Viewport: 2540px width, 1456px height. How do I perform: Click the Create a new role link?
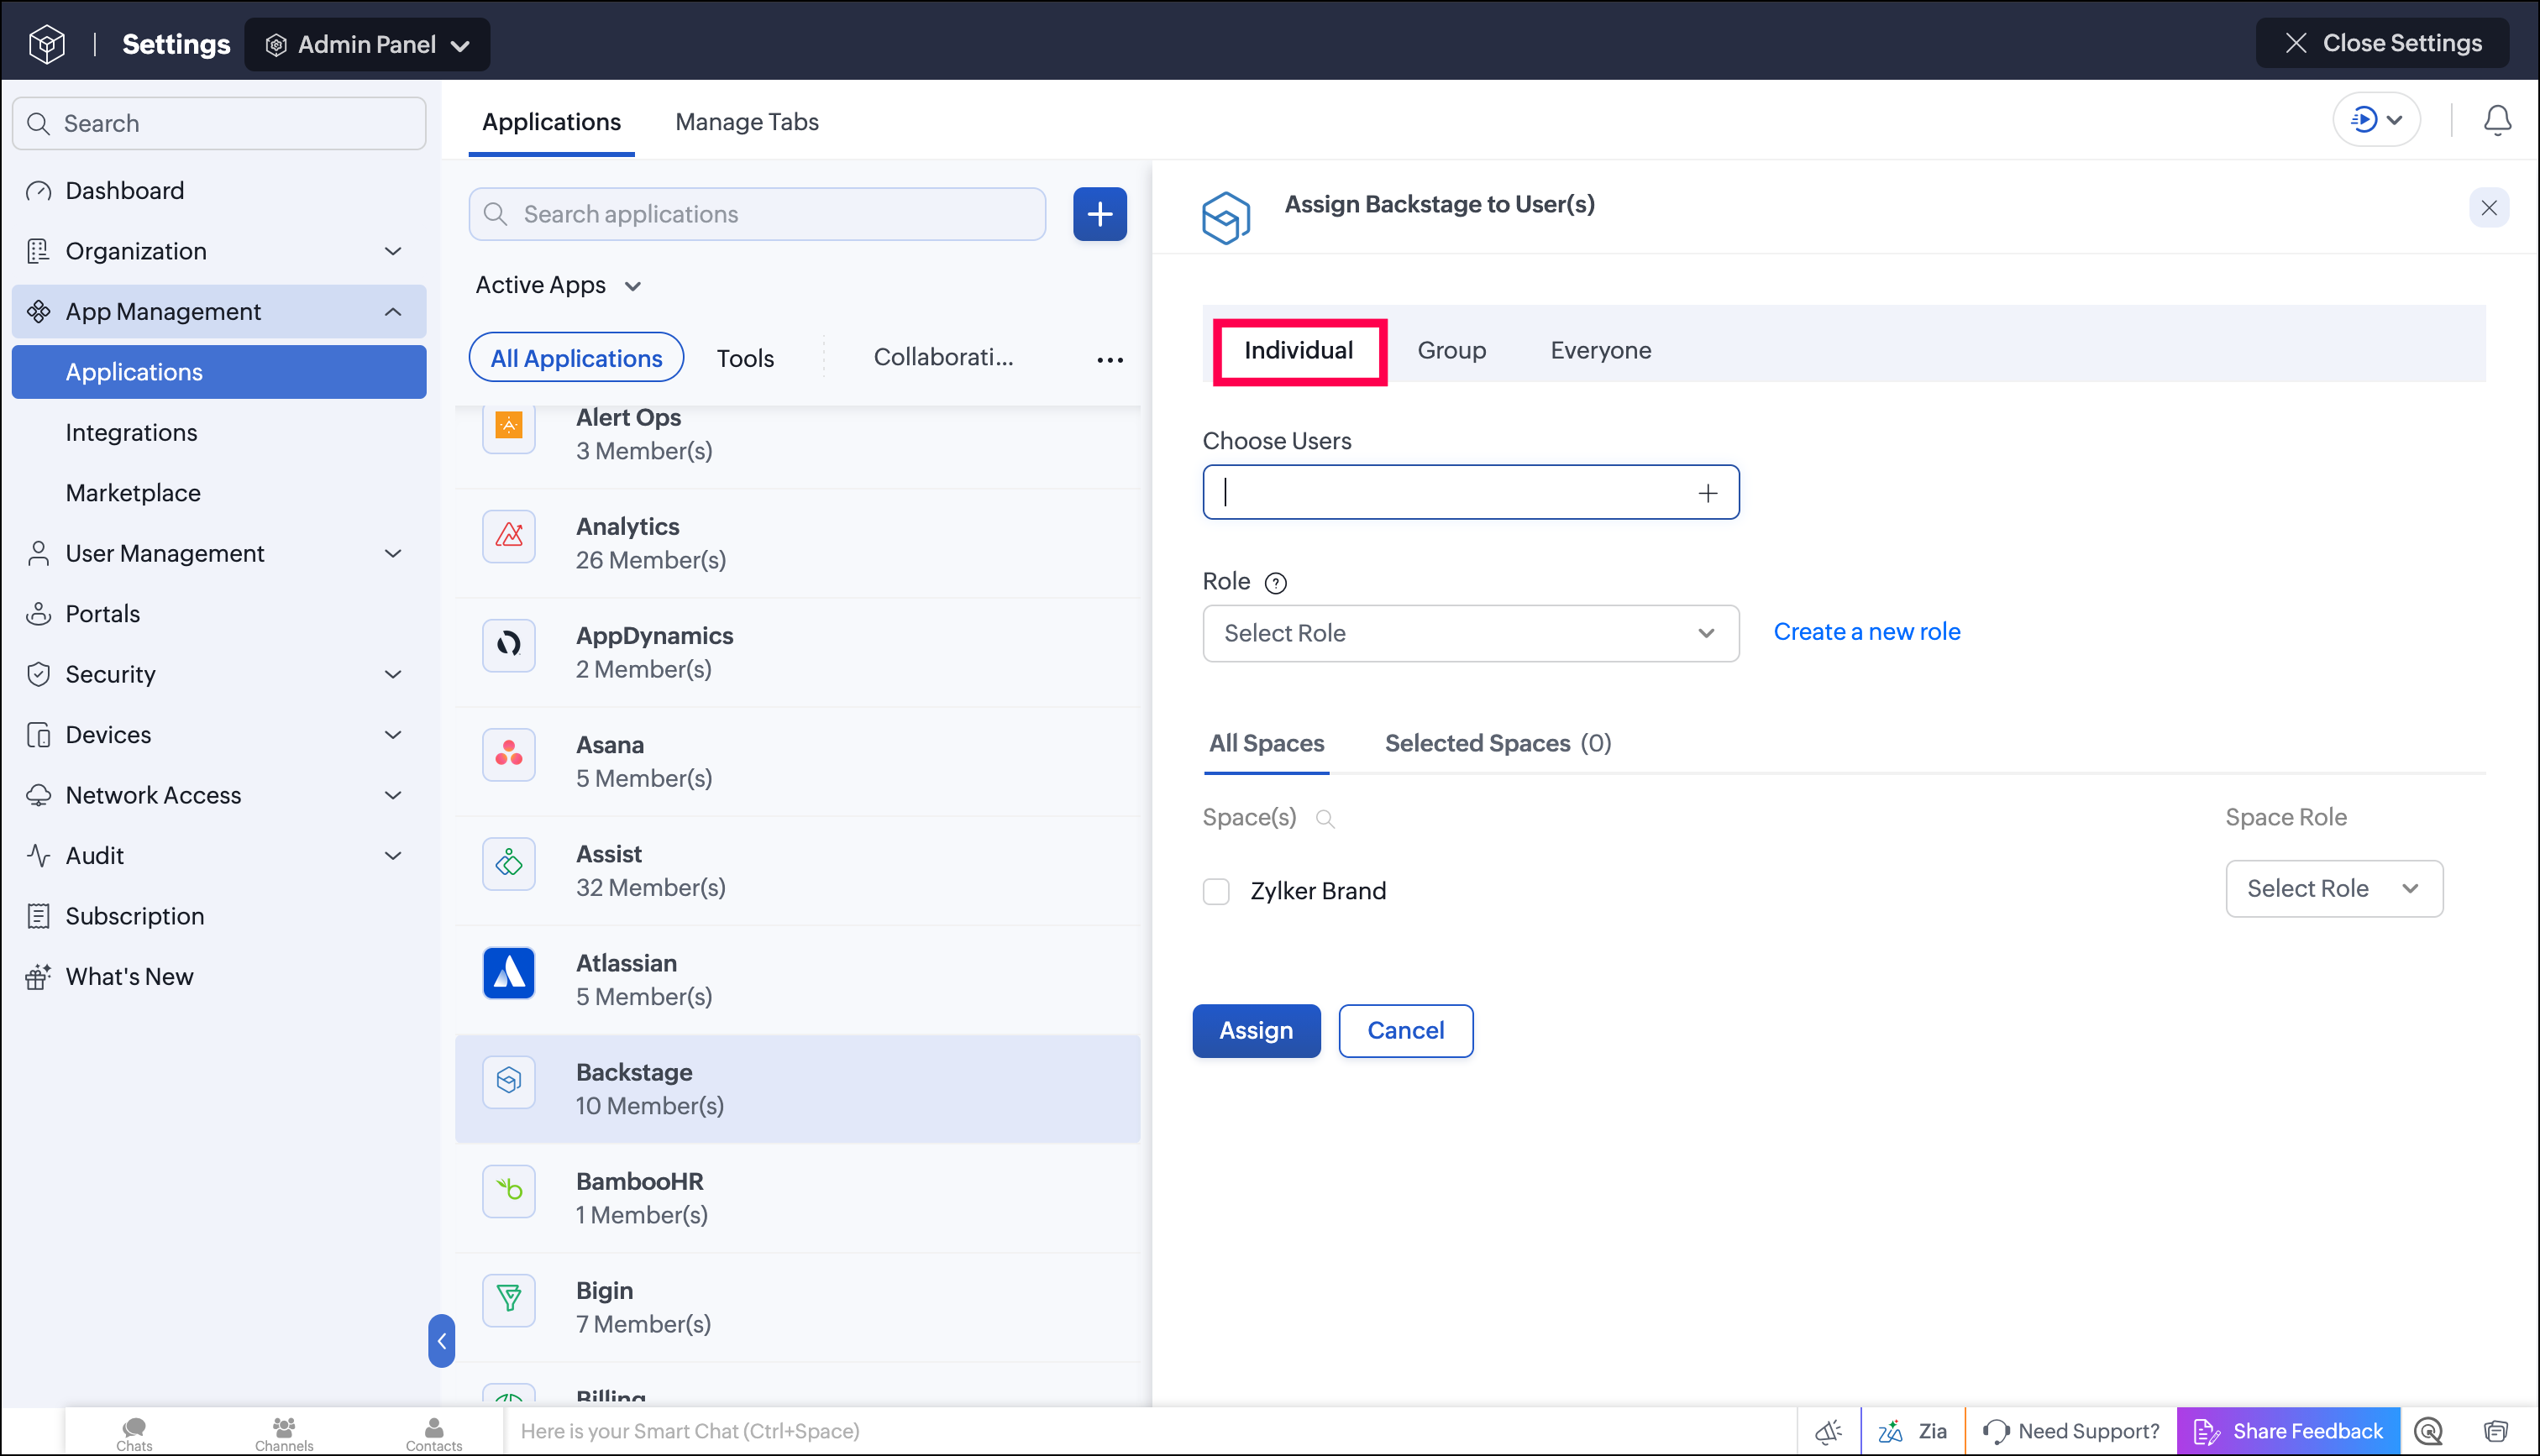point(1866,632)
